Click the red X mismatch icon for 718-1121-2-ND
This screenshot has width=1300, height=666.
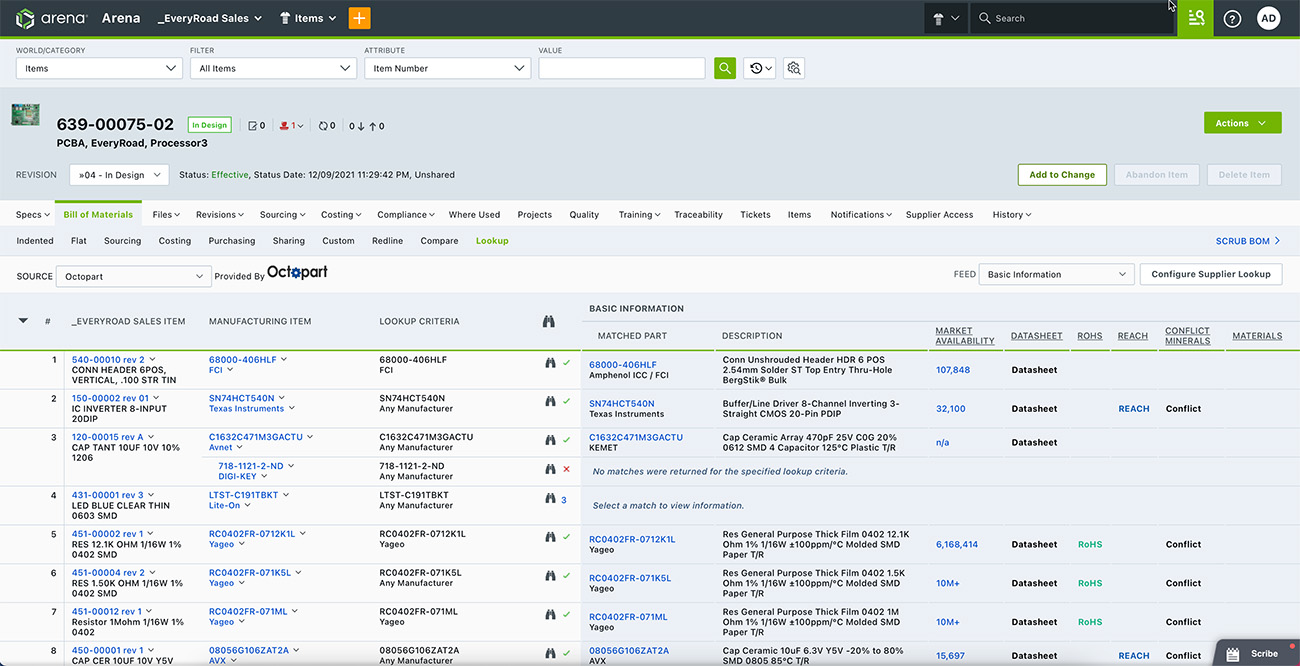click(566, 469)
